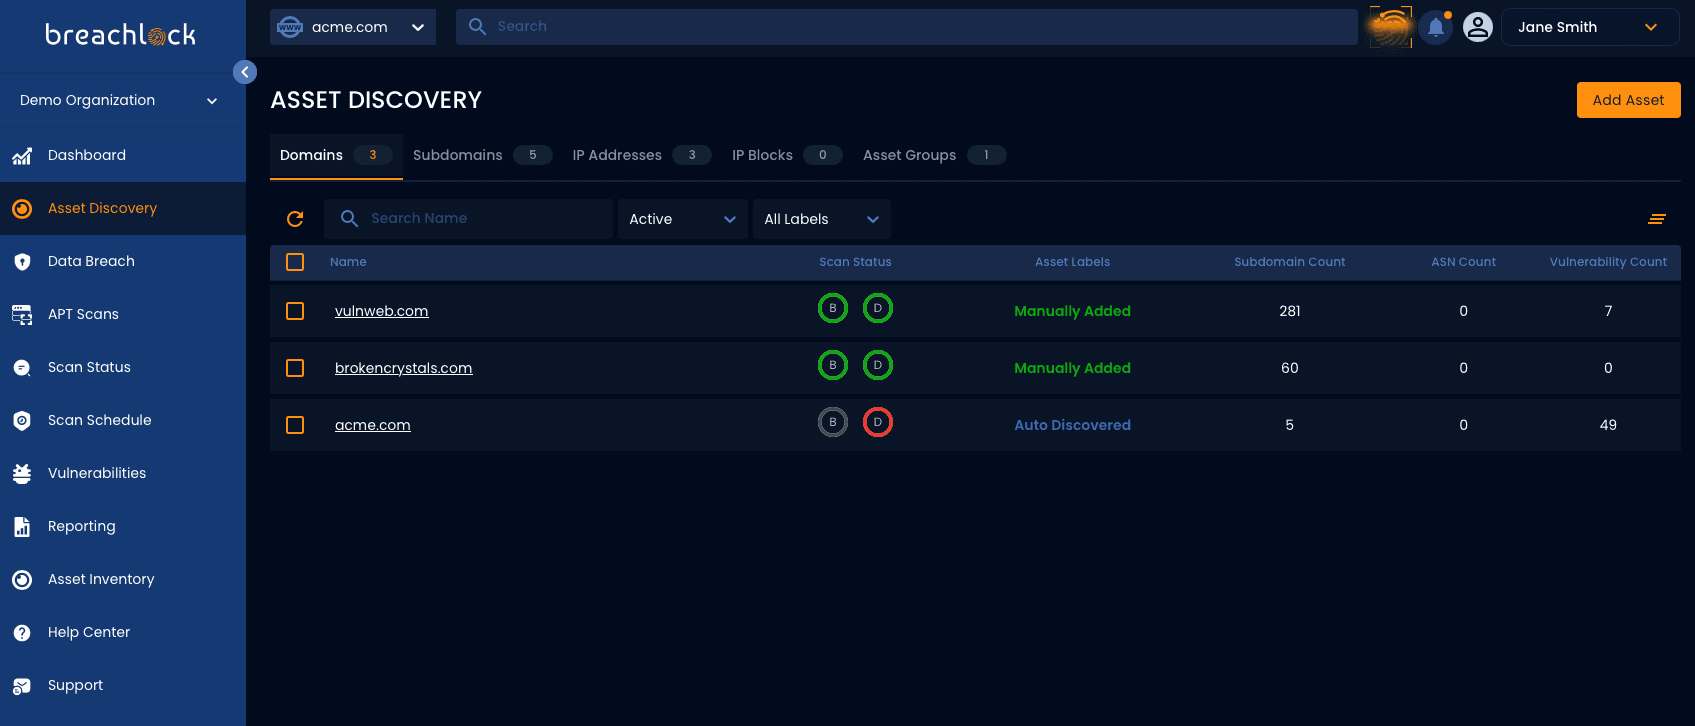Click the Scan Schedule icon
Screen dimensions: 1695x726
pyautogui.click(x=22, y=421)
